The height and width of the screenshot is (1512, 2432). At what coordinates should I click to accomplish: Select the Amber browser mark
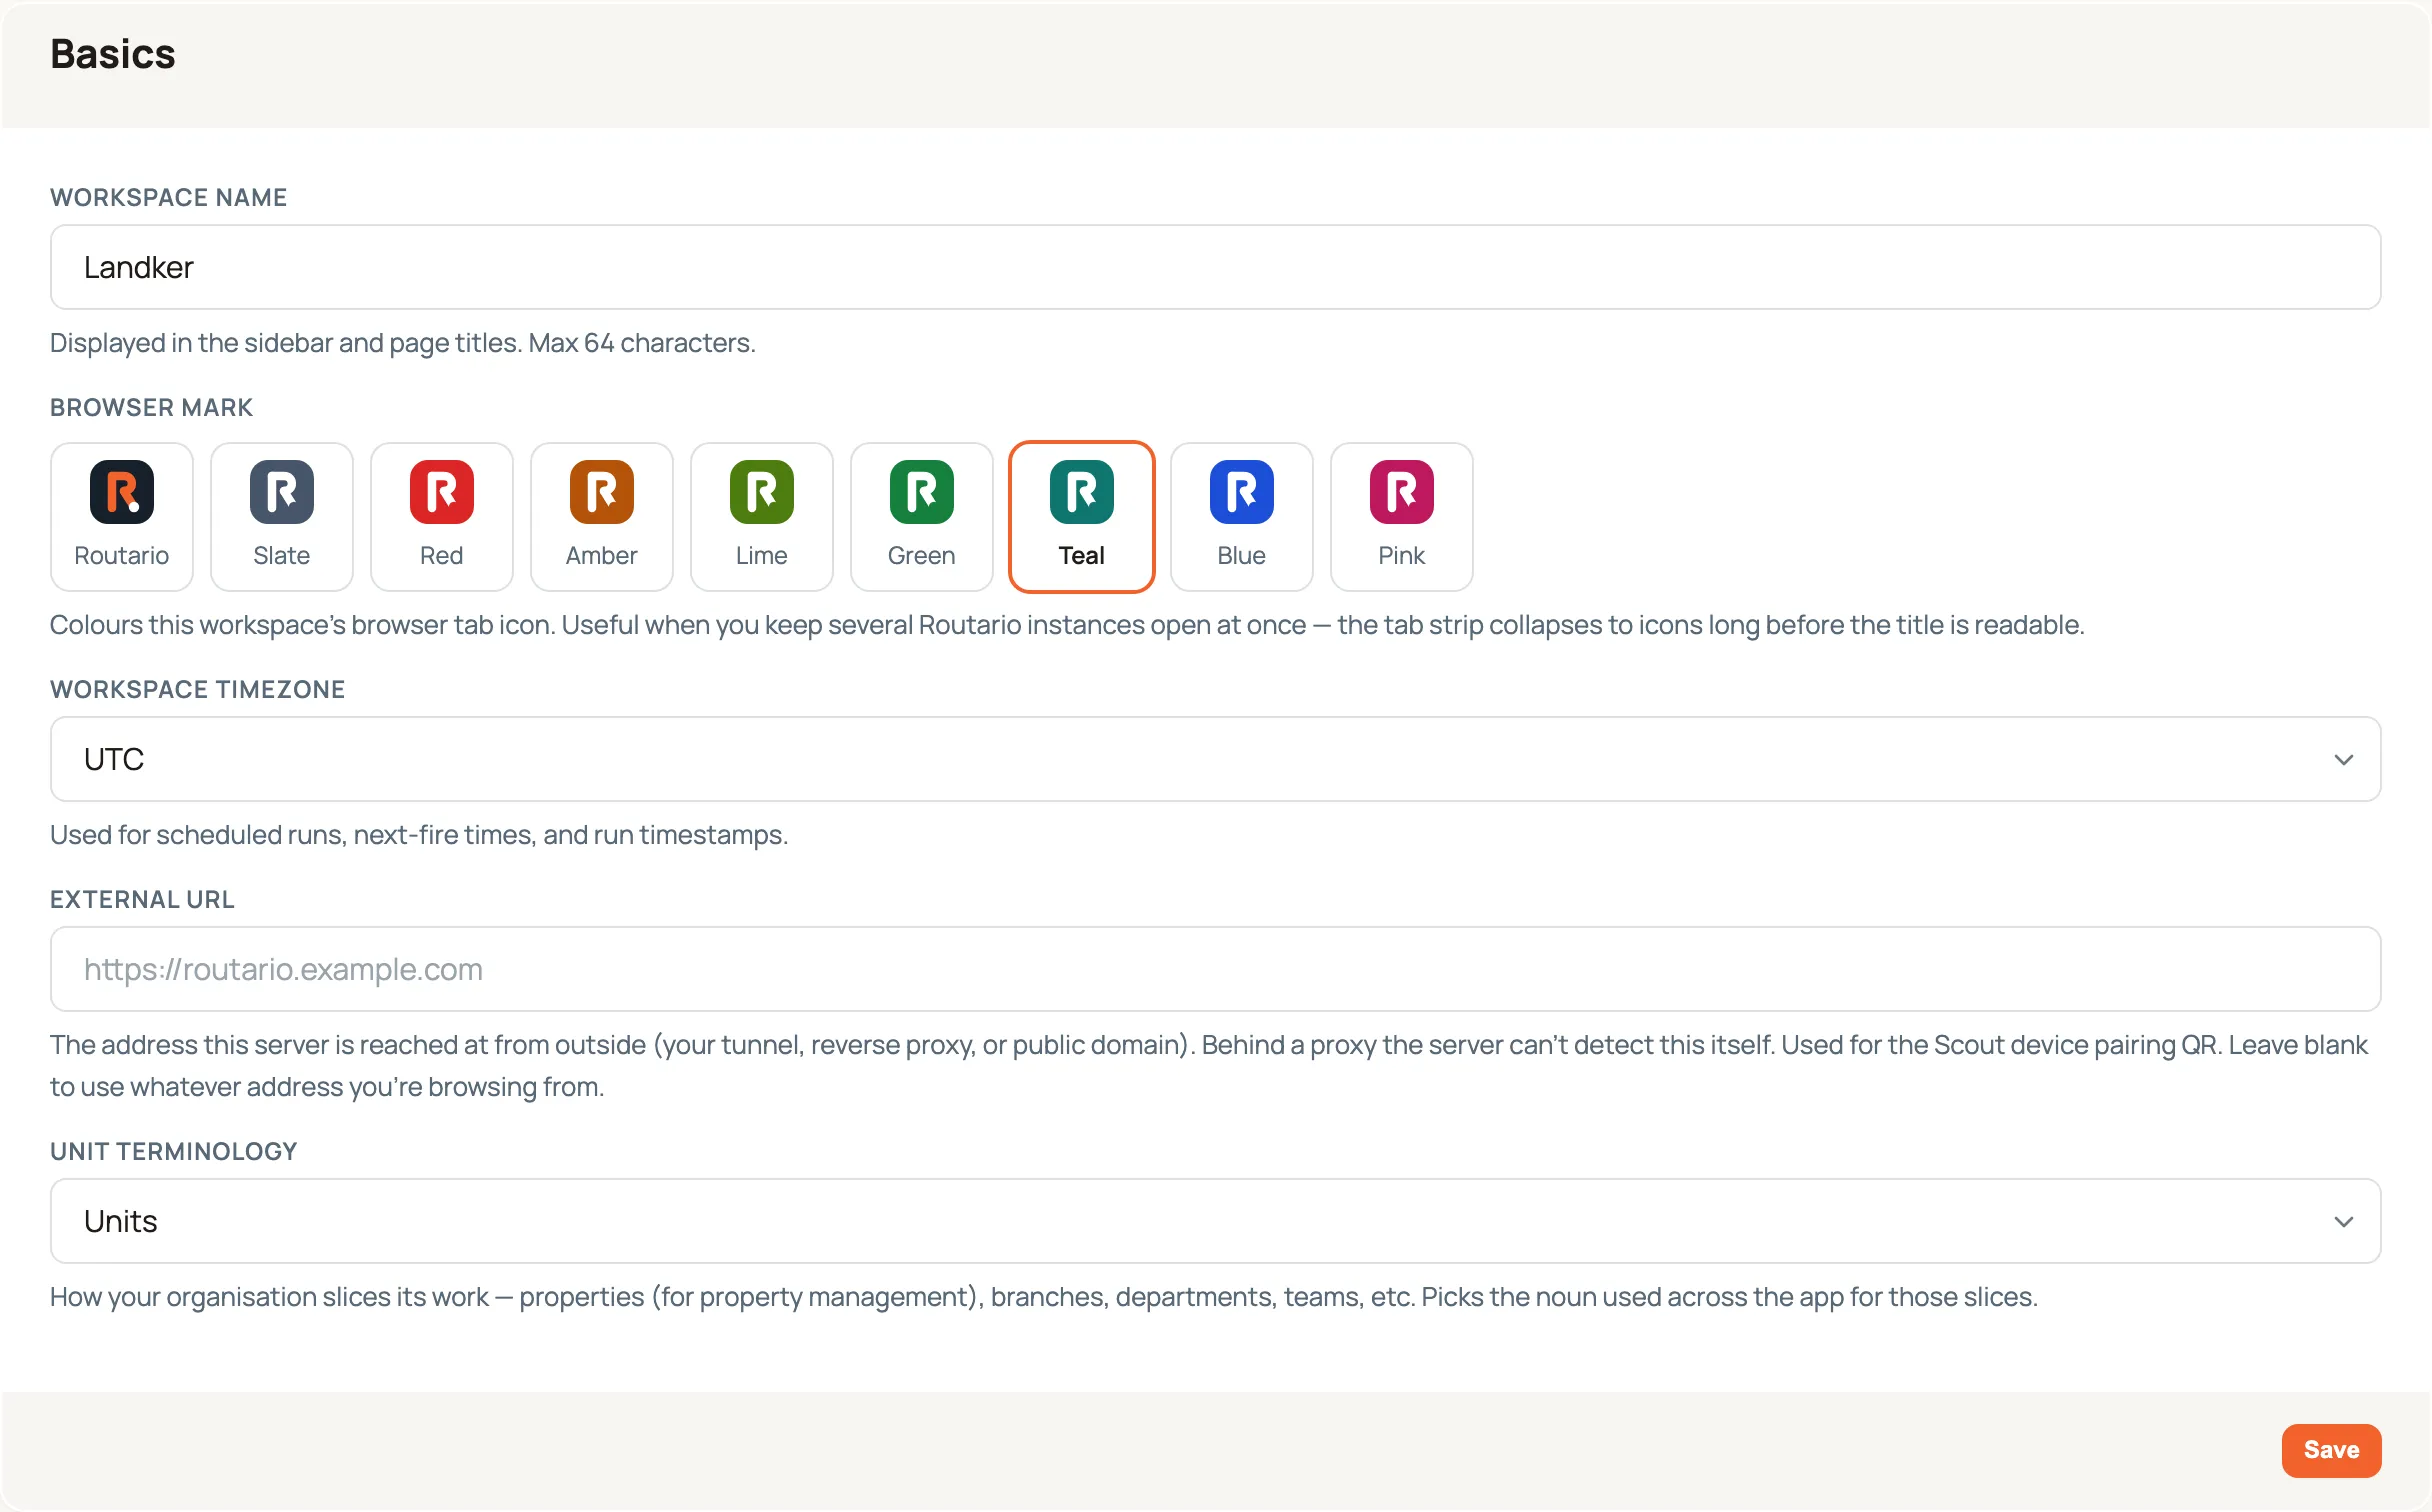tap(602, 517)
